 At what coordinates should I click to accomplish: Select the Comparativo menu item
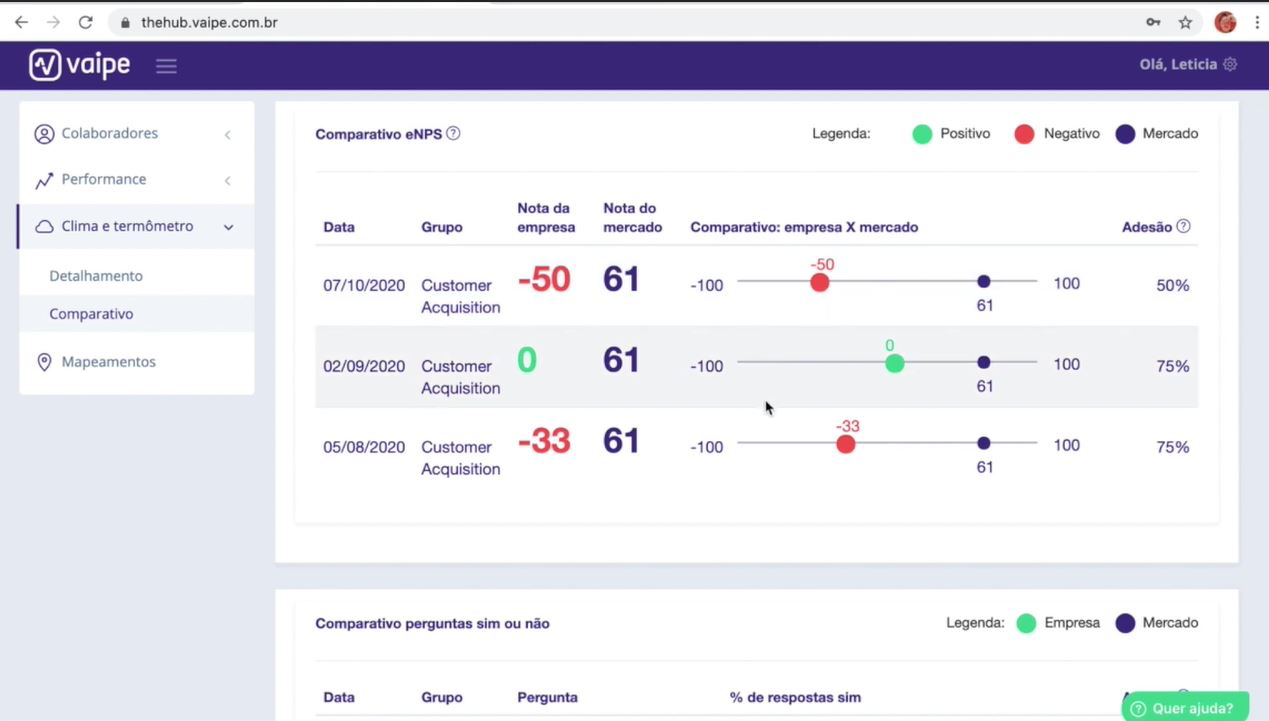[x=91, y=313]
